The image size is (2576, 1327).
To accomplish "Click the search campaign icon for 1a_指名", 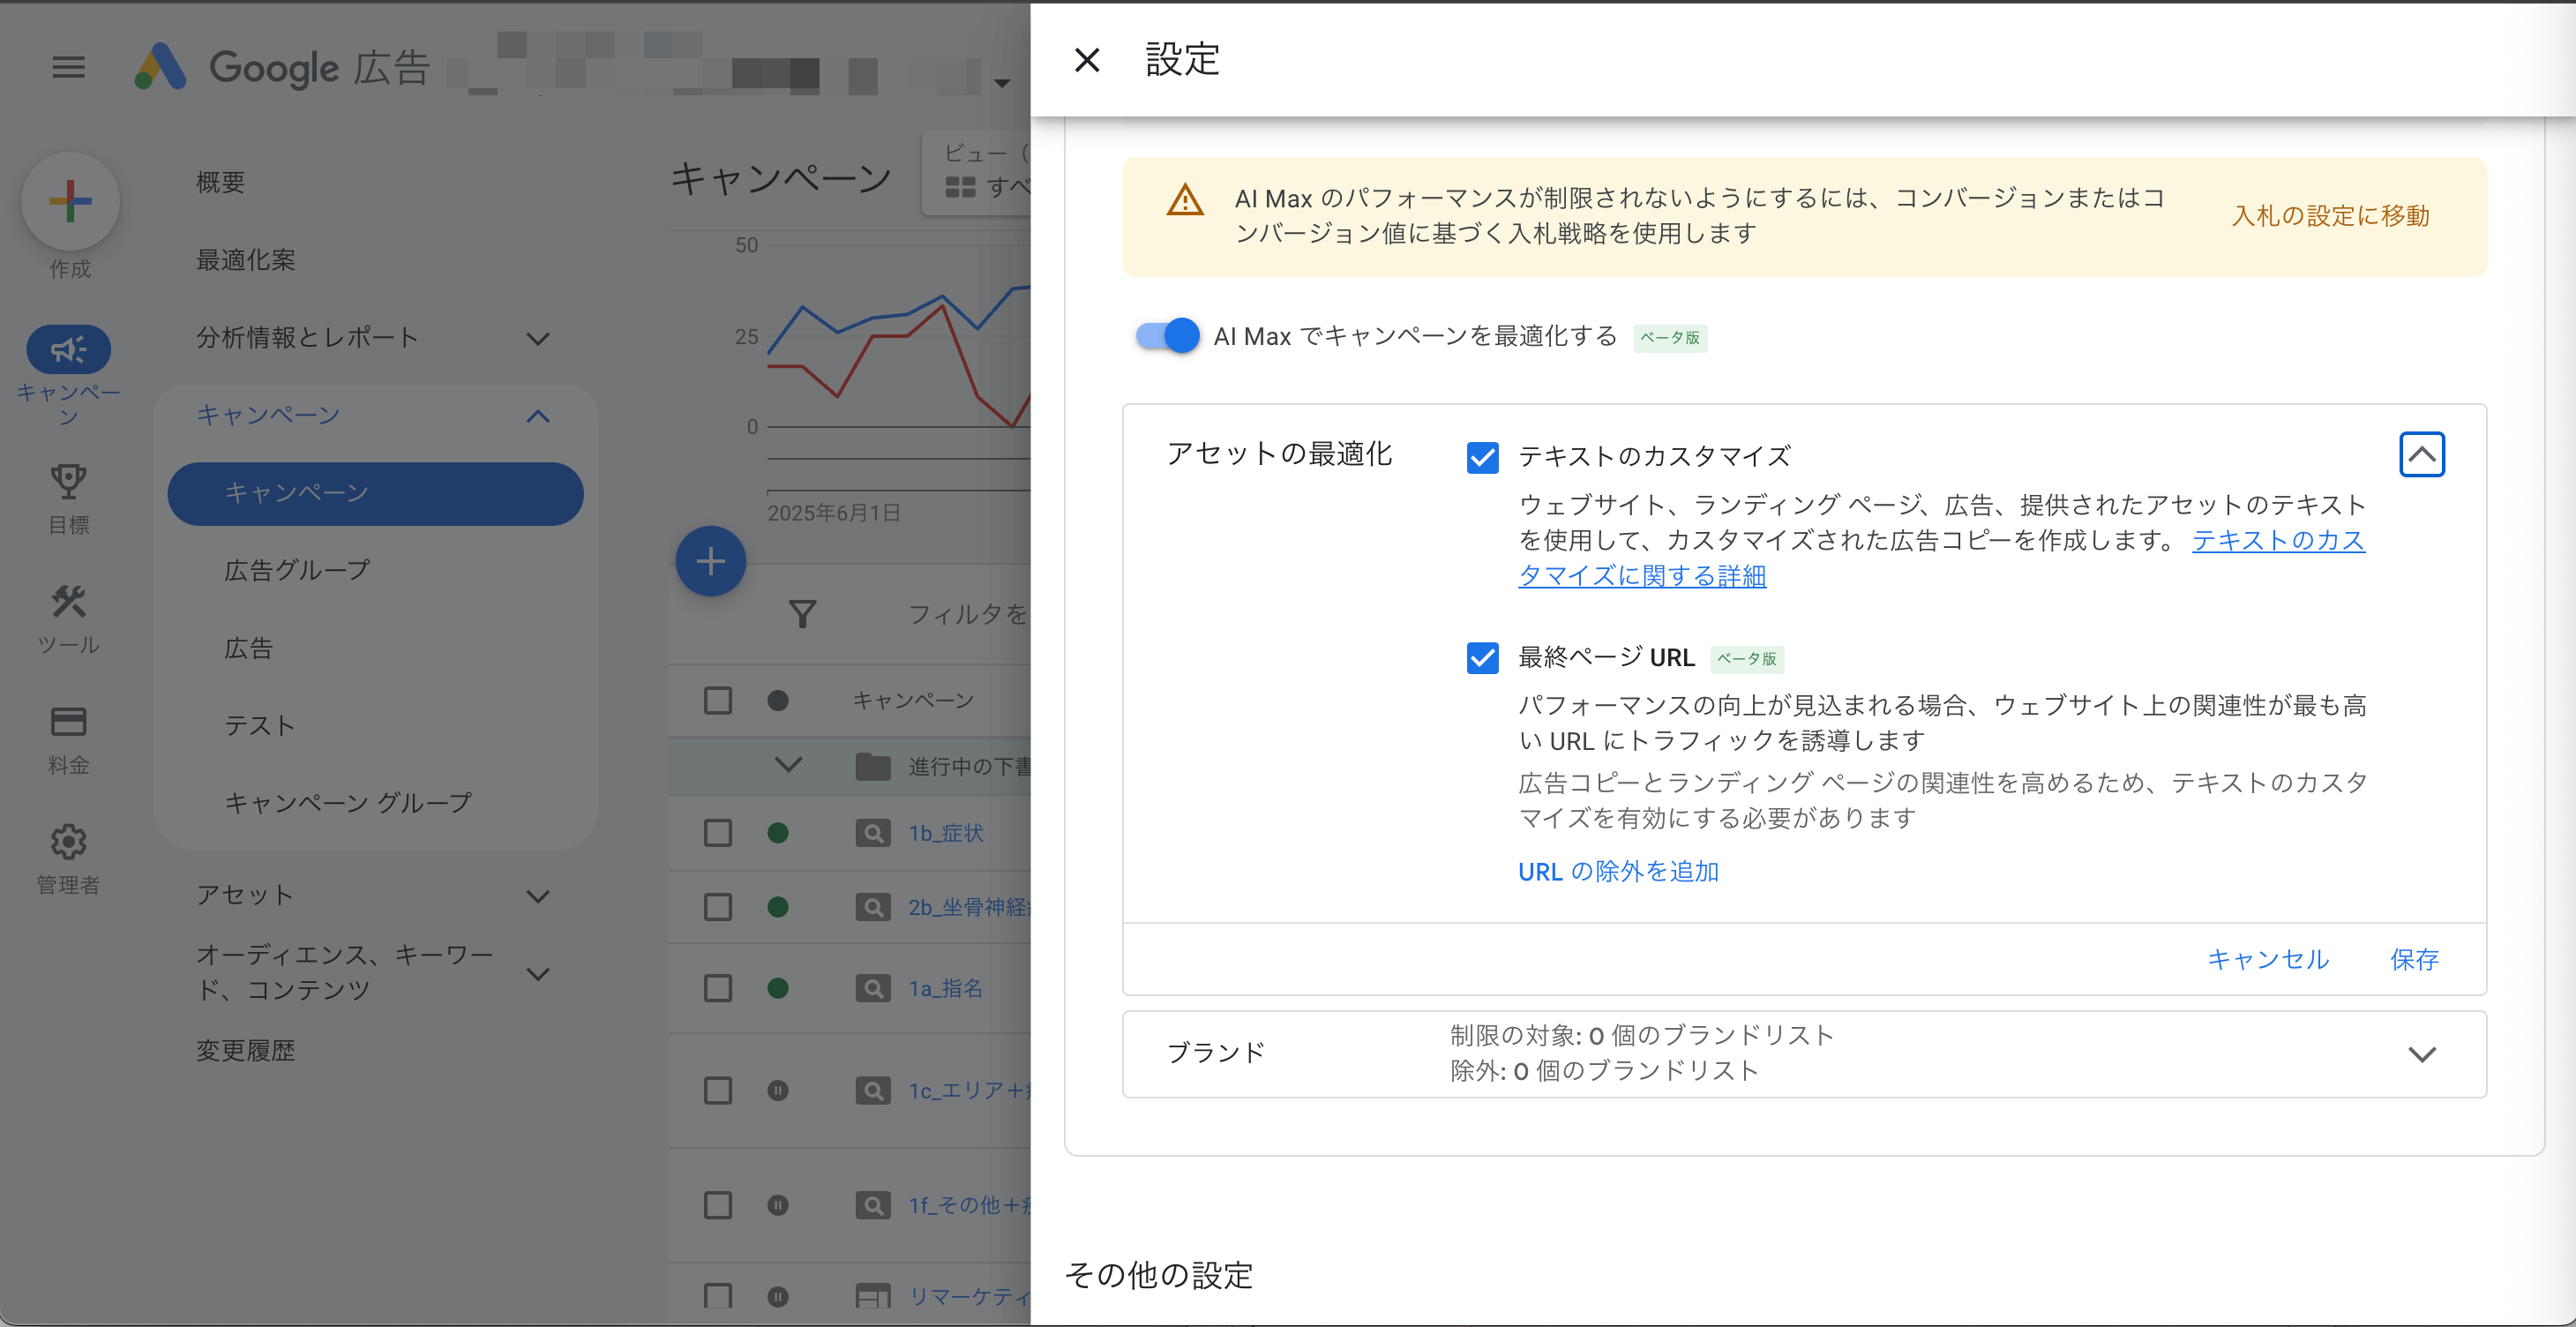I will 872,988.
